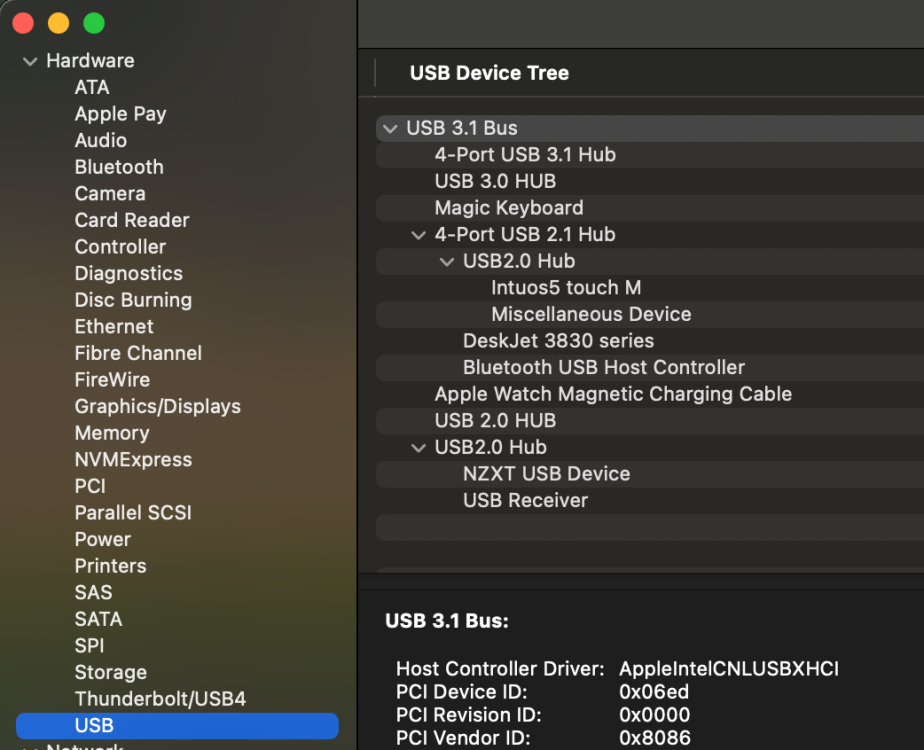Open the Memory category
This screenshot has width=924, height=750.
coord(112,433)
